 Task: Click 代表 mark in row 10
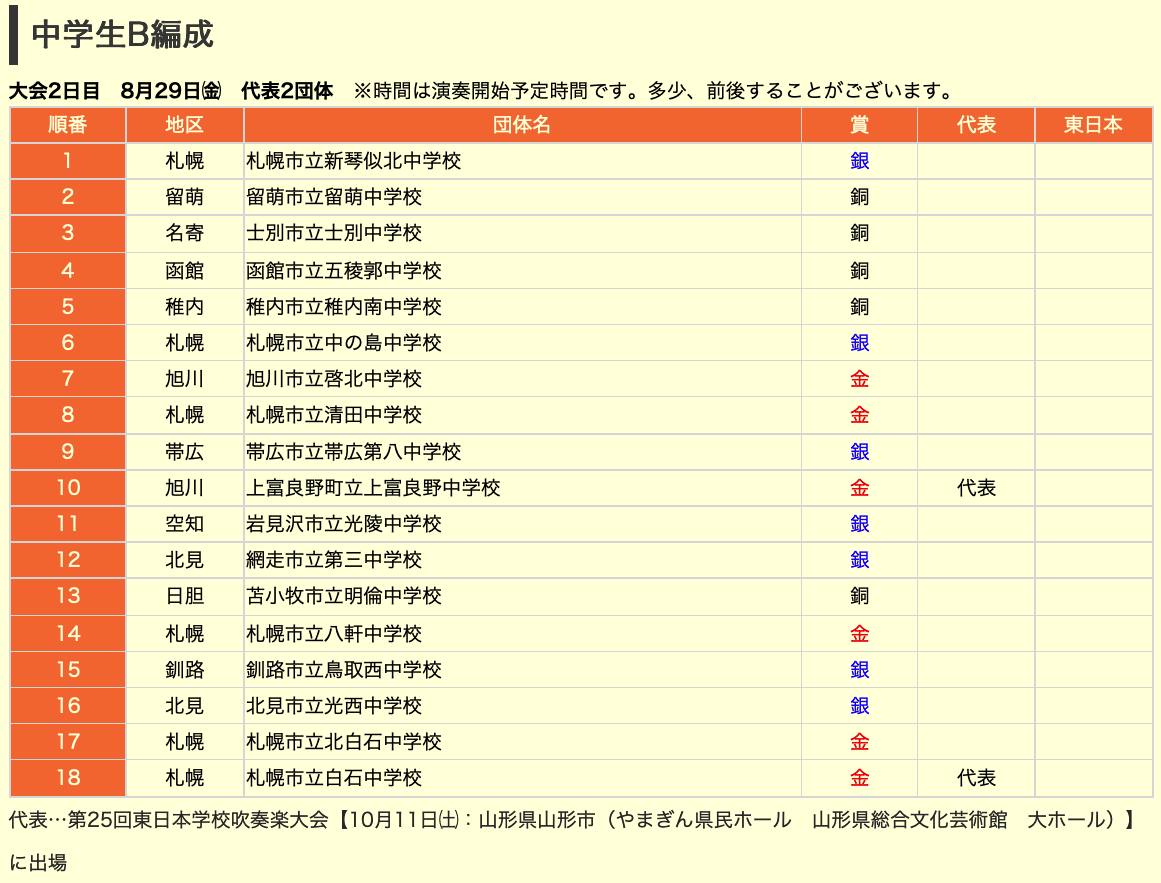pyautogui.click(x=976, y=488)
